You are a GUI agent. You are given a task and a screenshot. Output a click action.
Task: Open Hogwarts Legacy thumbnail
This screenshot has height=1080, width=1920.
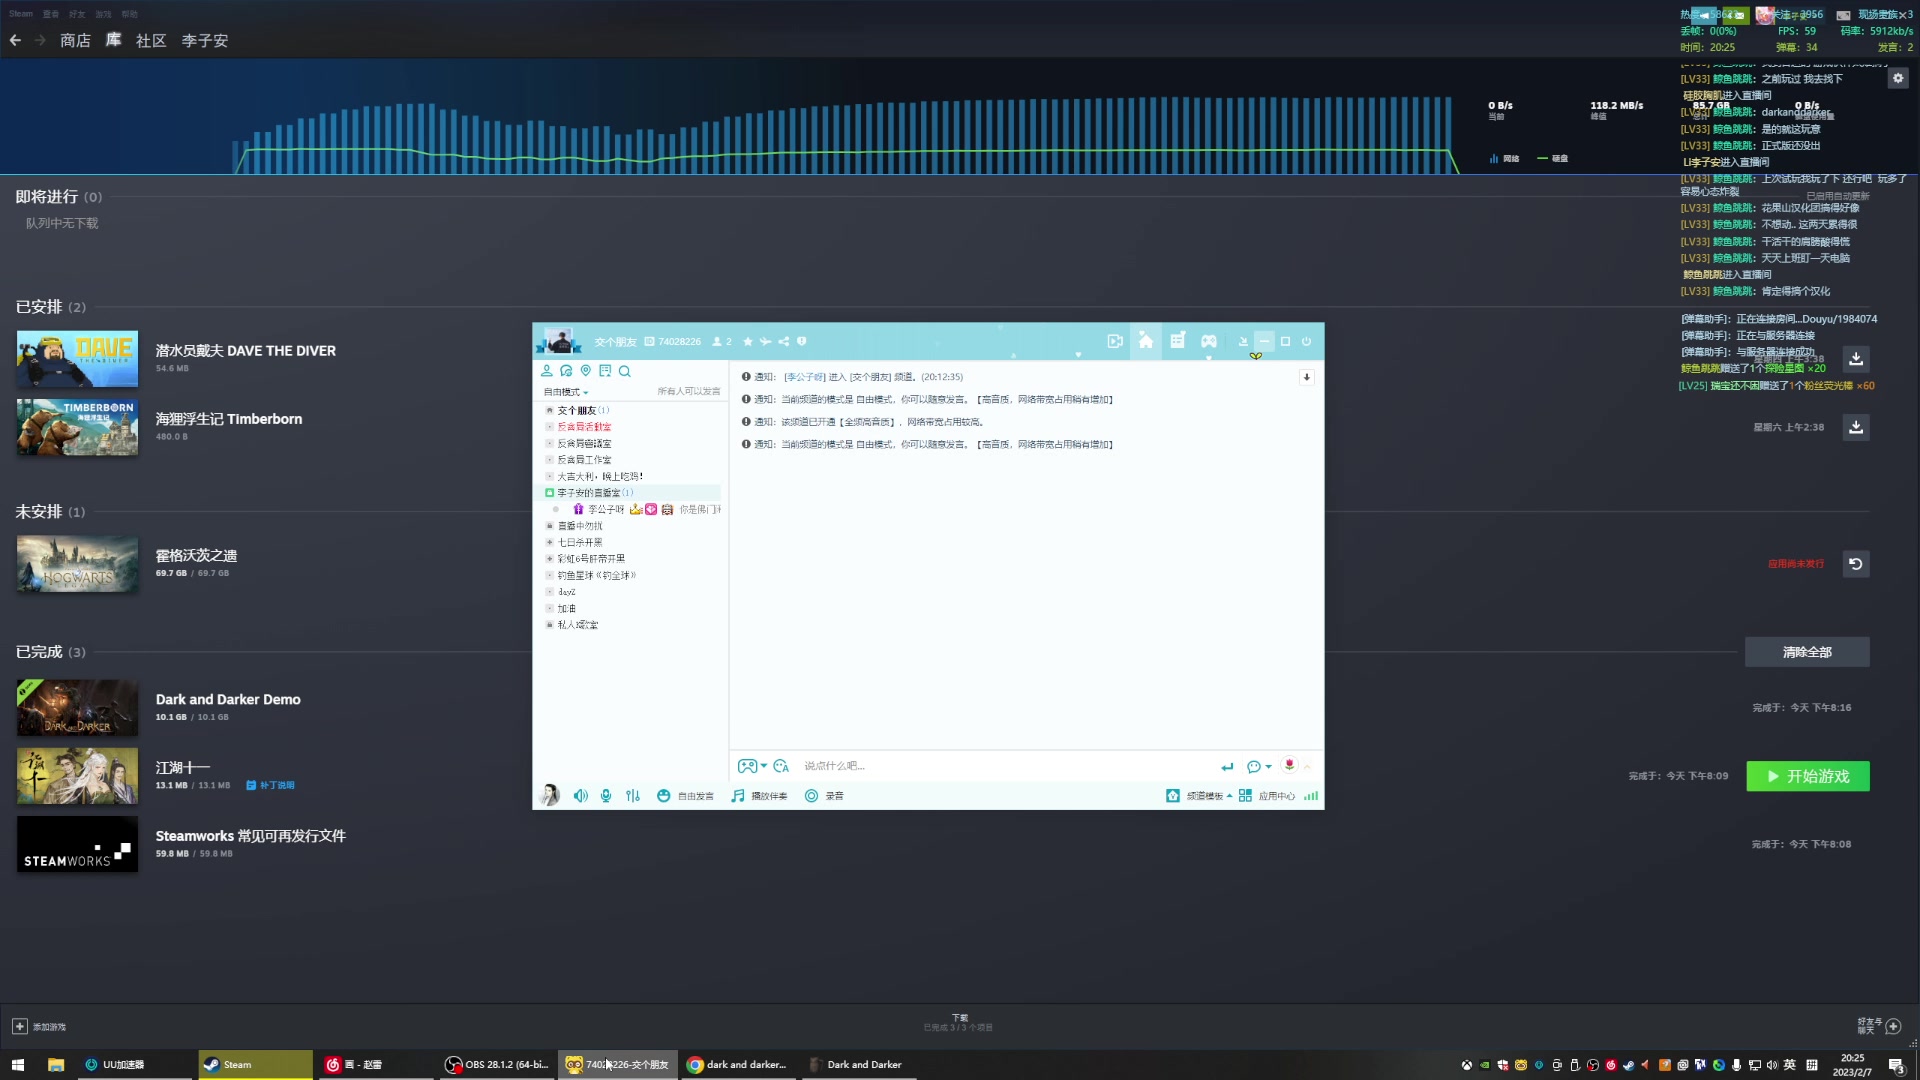[x=77, y=564]
